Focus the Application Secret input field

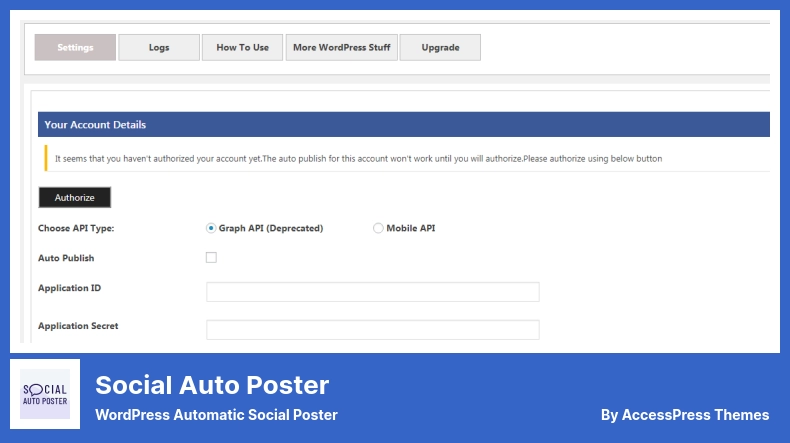point(373,330)
